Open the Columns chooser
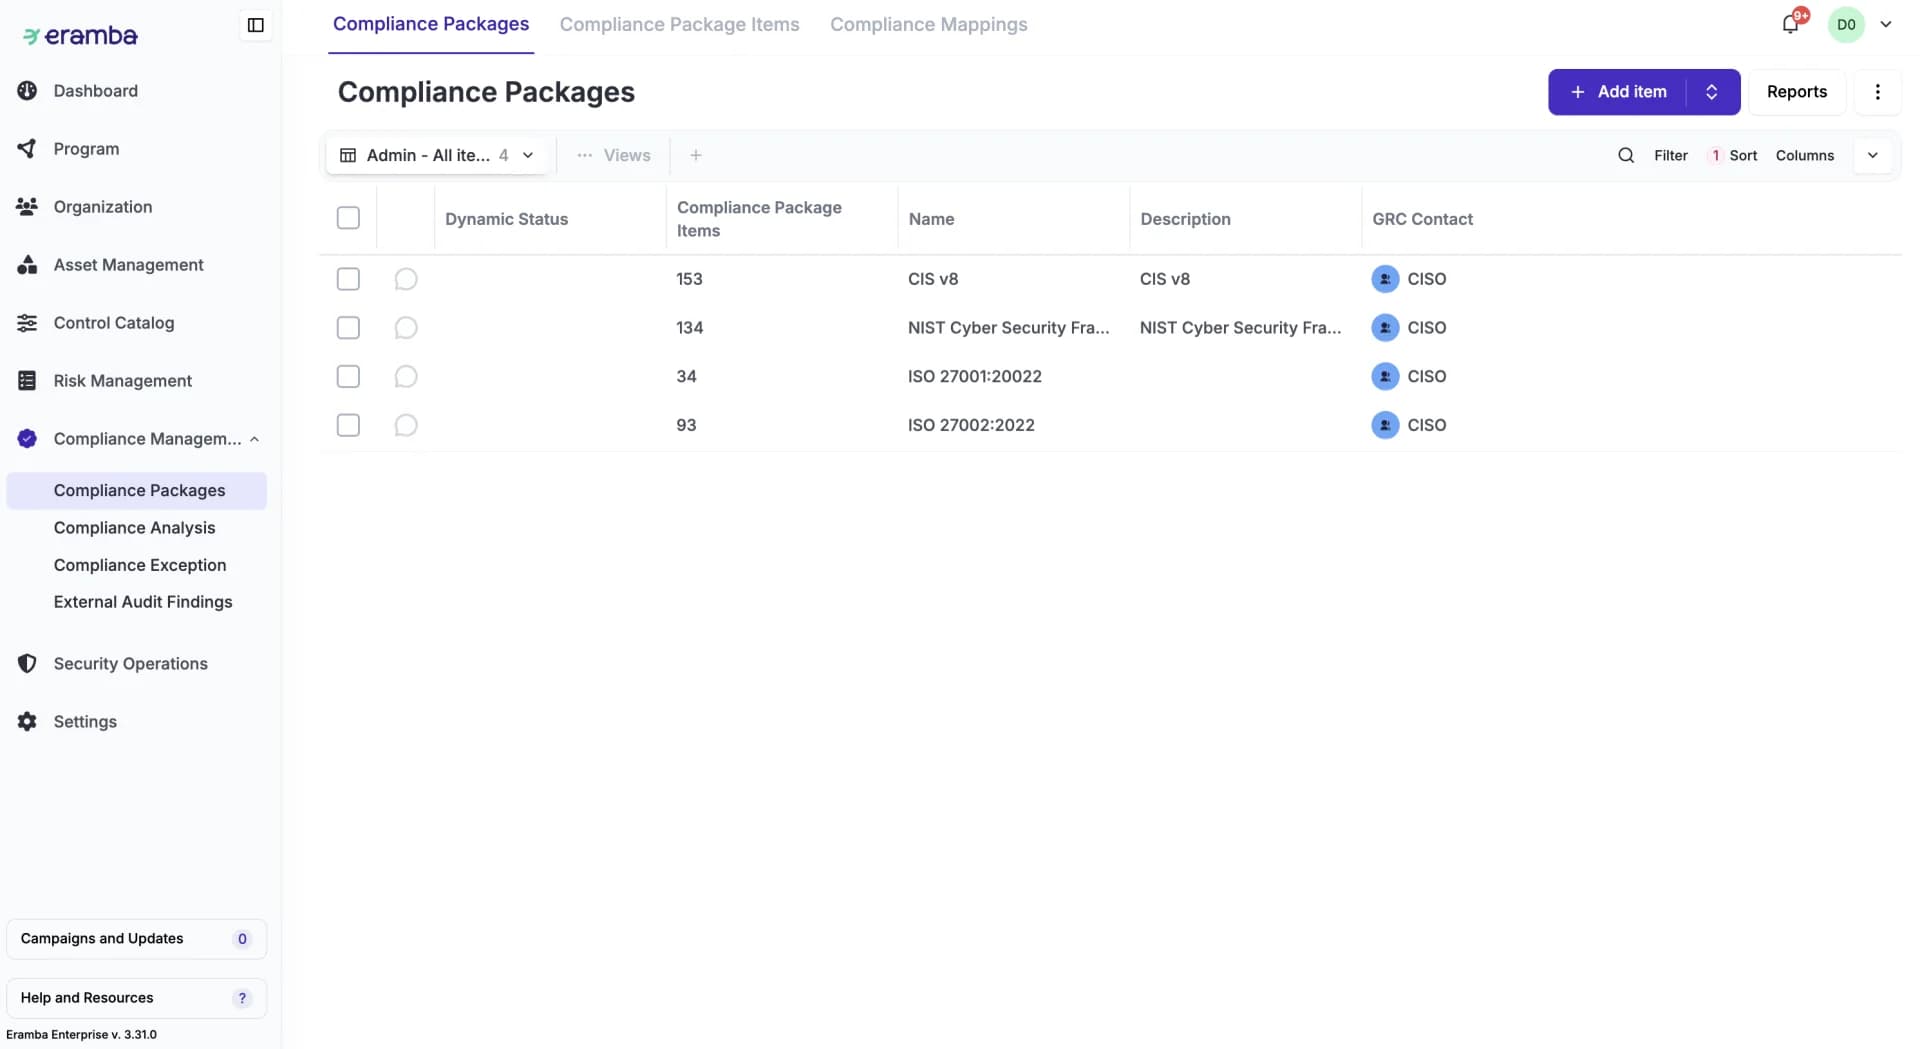The height and width of the screenshot is (1049, 1920). [1804, 155]
